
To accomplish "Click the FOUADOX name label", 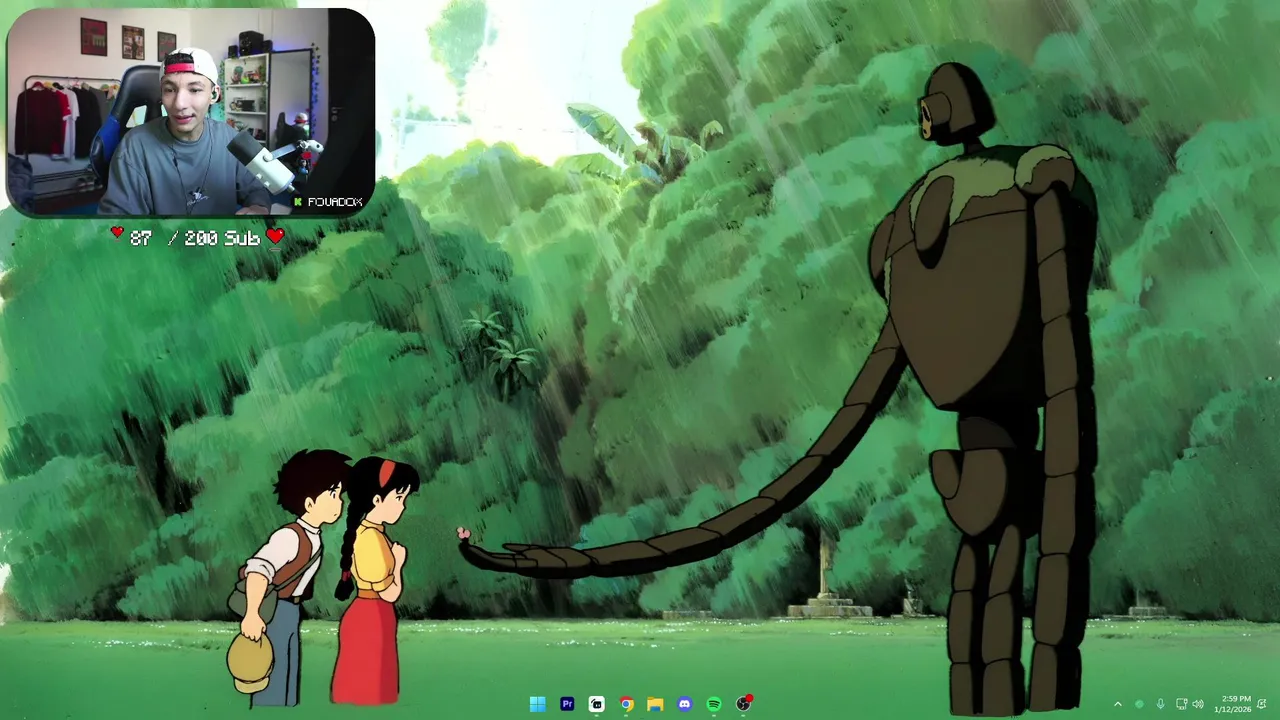I will pos(334,202).
